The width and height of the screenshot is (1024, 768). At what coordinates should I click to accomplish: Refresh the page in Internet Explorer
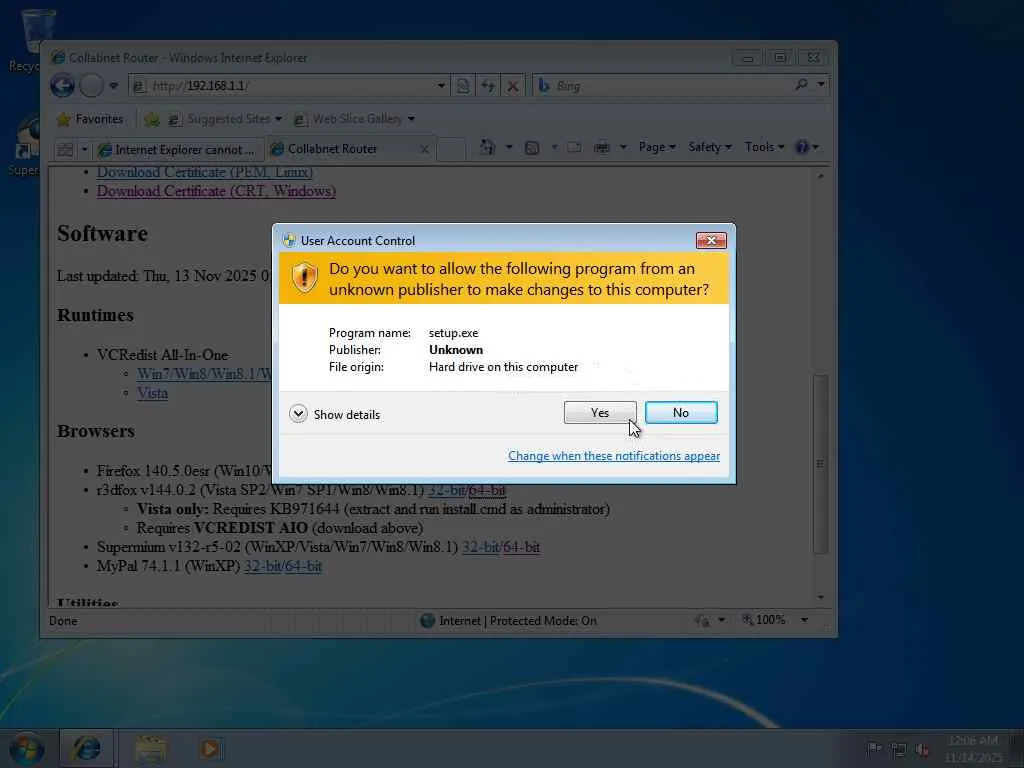tap(488, 86)
